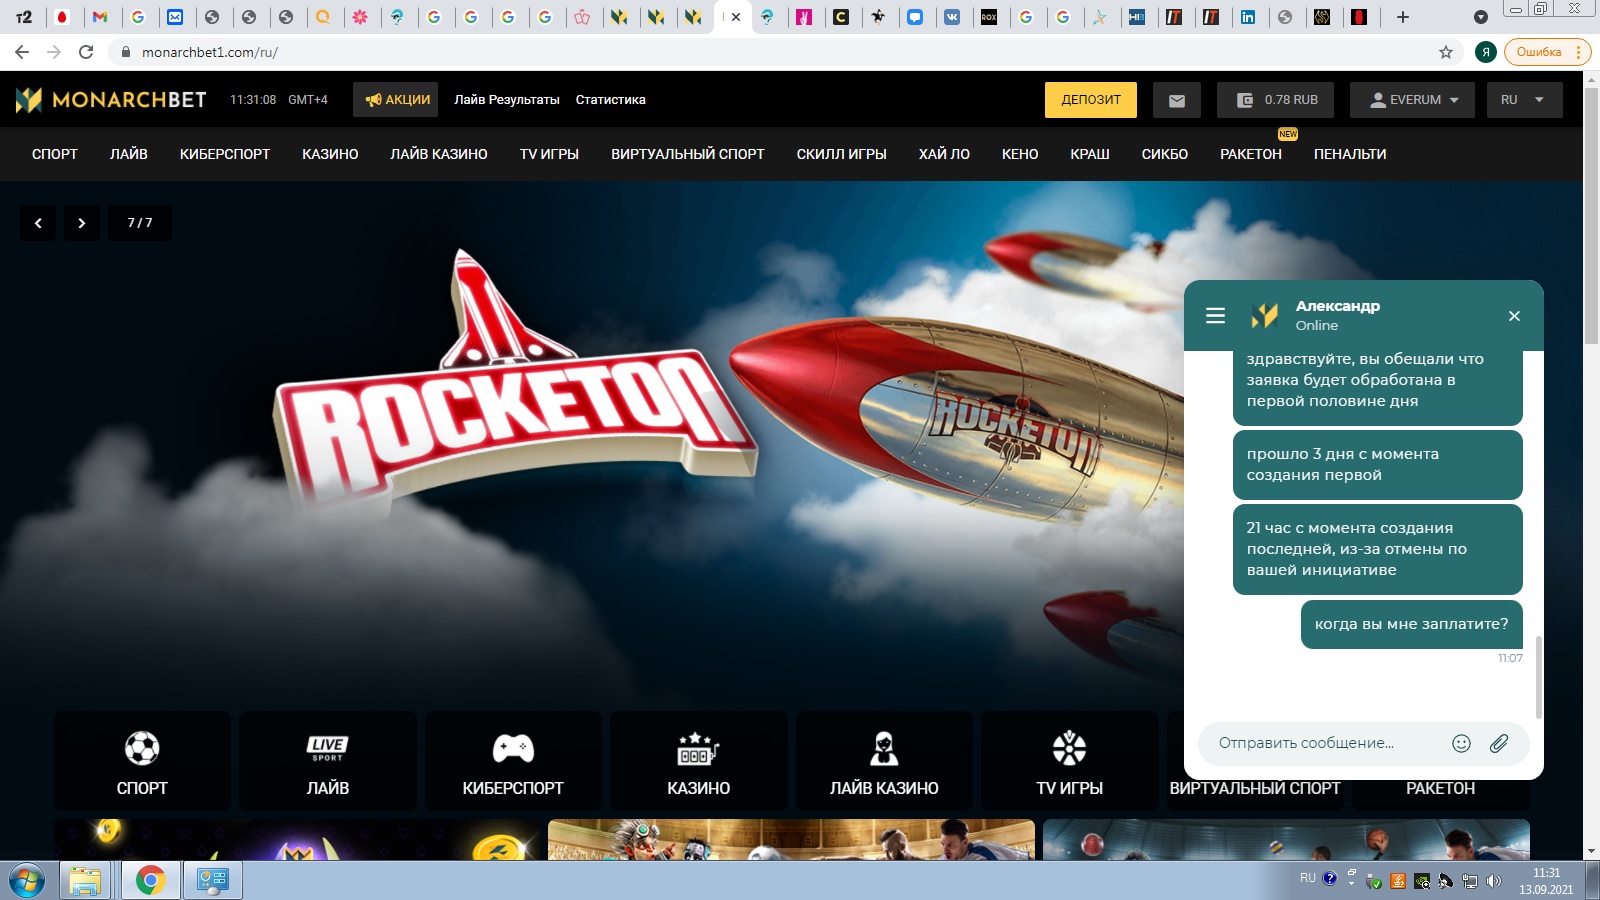Open the Chrome tab search dropdown
The width and height of the screenshot is (1600, 900).
coord(1481,17)
